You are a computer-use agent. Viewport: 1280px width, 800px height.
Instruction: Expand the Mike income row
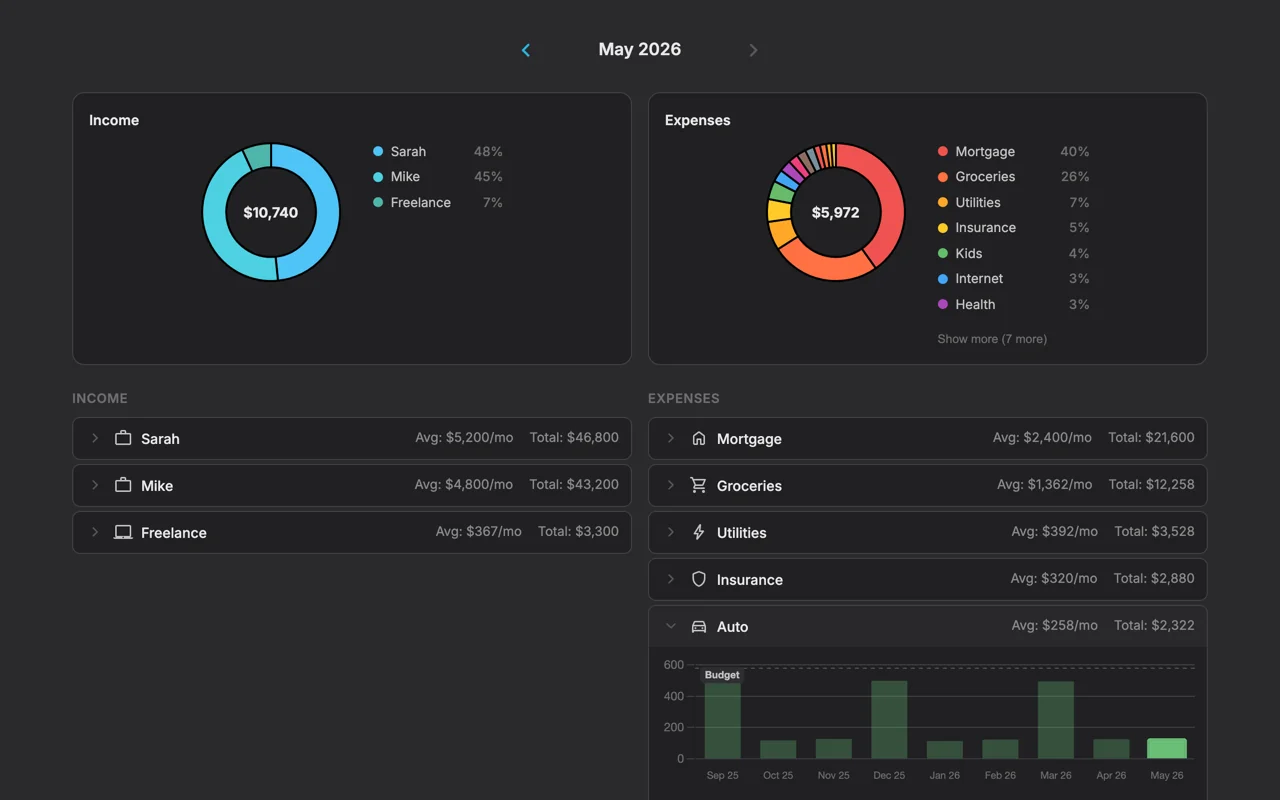[x=95, y=485]
